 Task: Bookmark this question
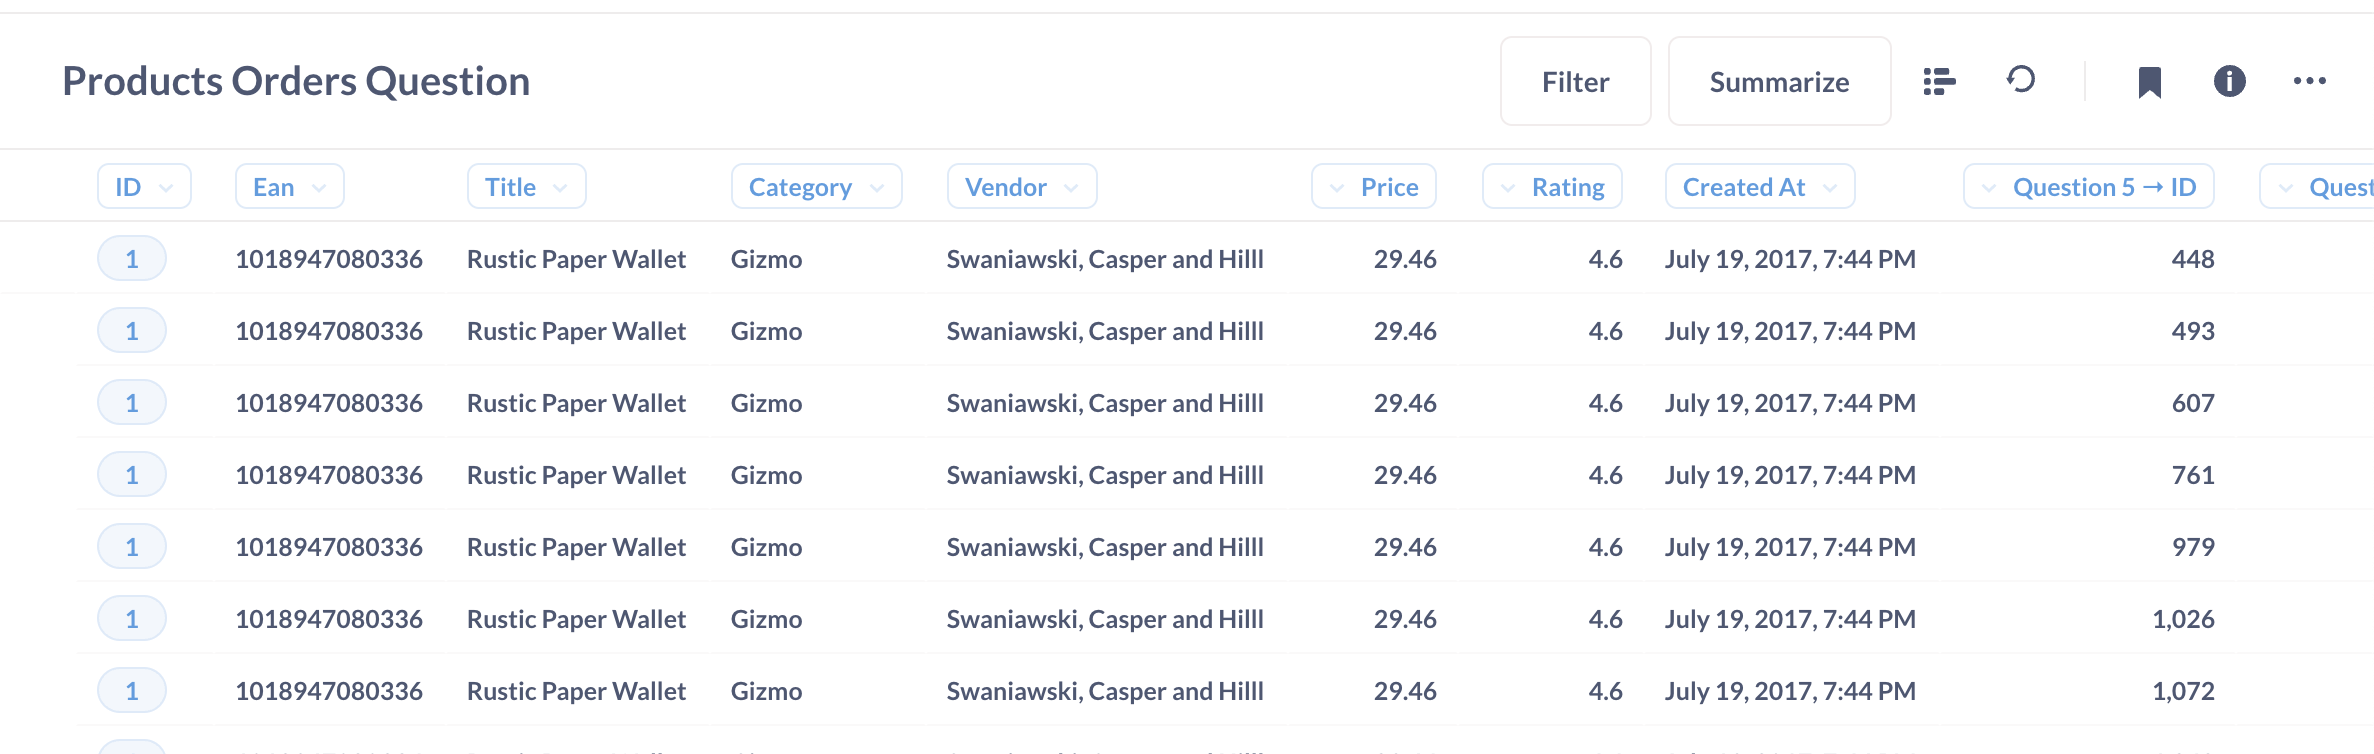[2150, 81]
